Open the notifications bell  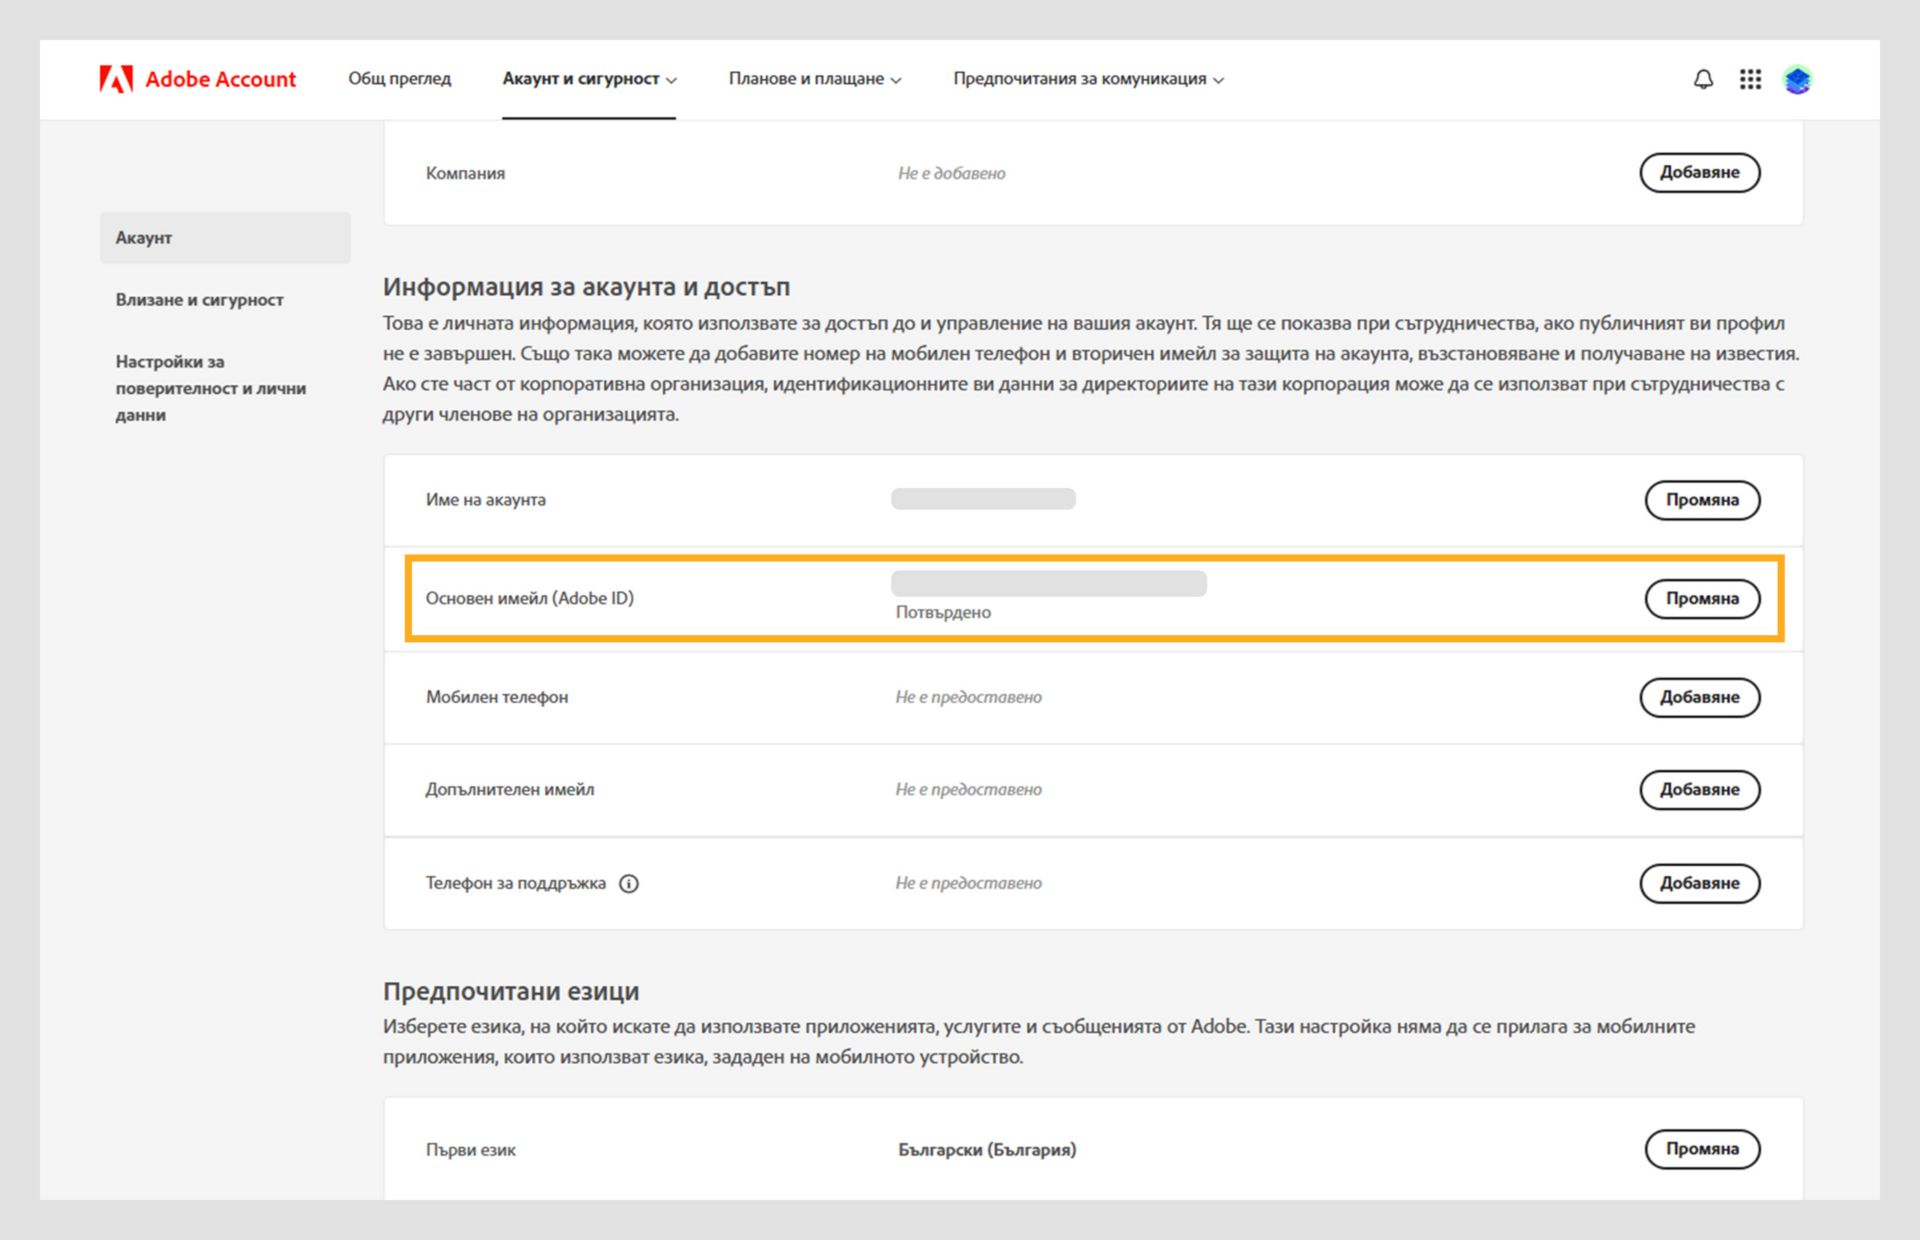click(1703, 79)
